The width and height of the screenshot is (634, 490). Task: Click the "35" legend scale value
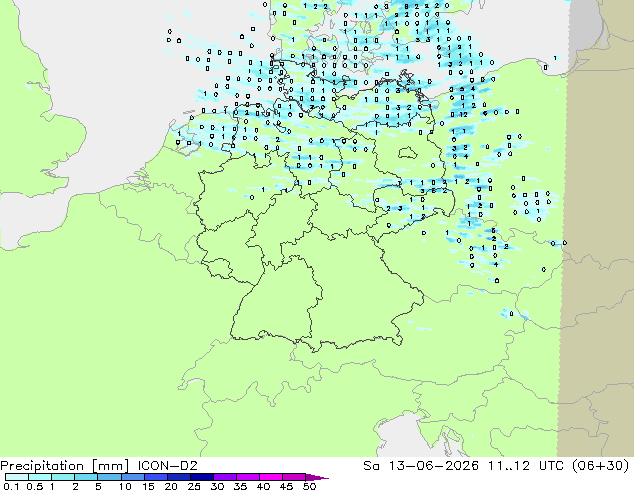[240, 486]
